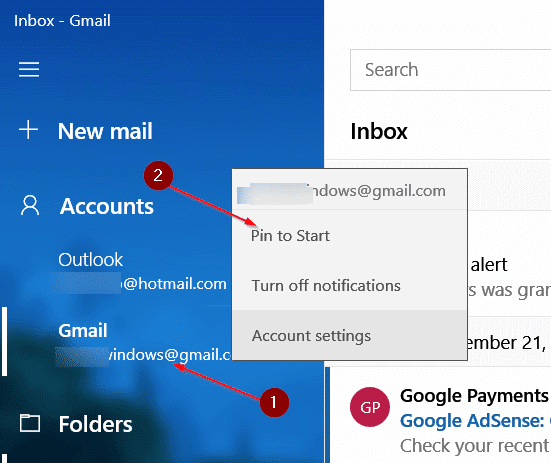Click the Folders folder icon
Screen dimensions: 551x463
click(x=30, y=423)
